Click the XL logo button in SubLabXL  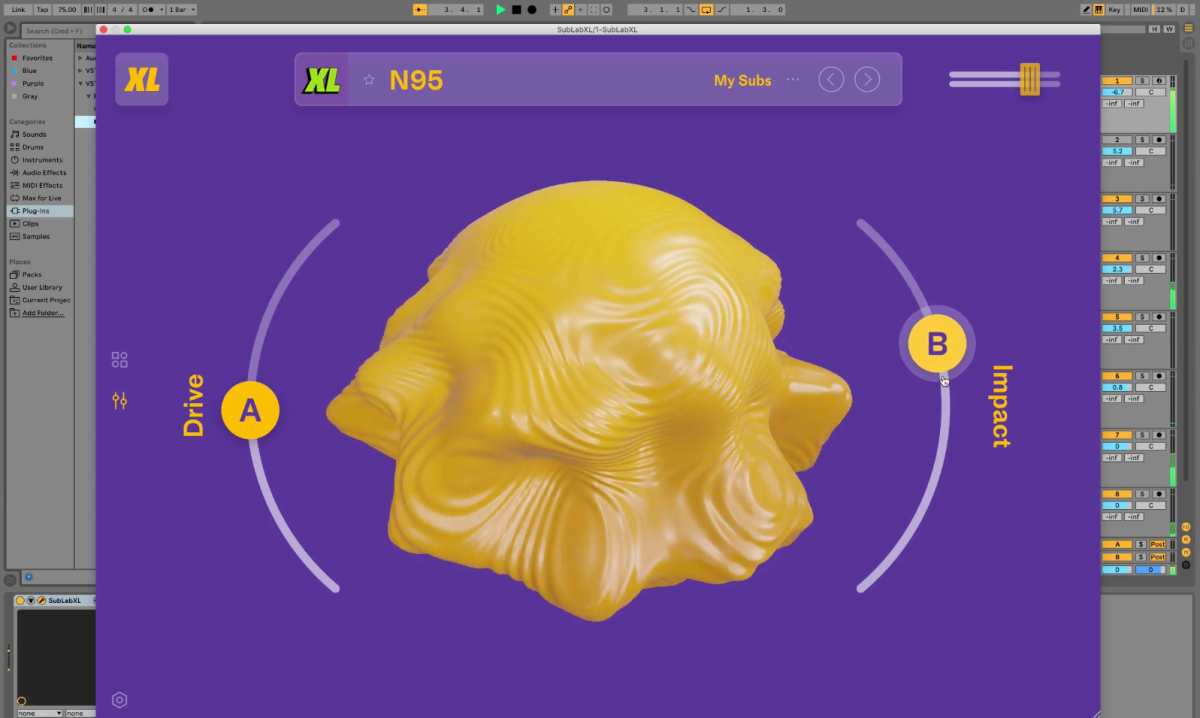(x=142, y=79)
